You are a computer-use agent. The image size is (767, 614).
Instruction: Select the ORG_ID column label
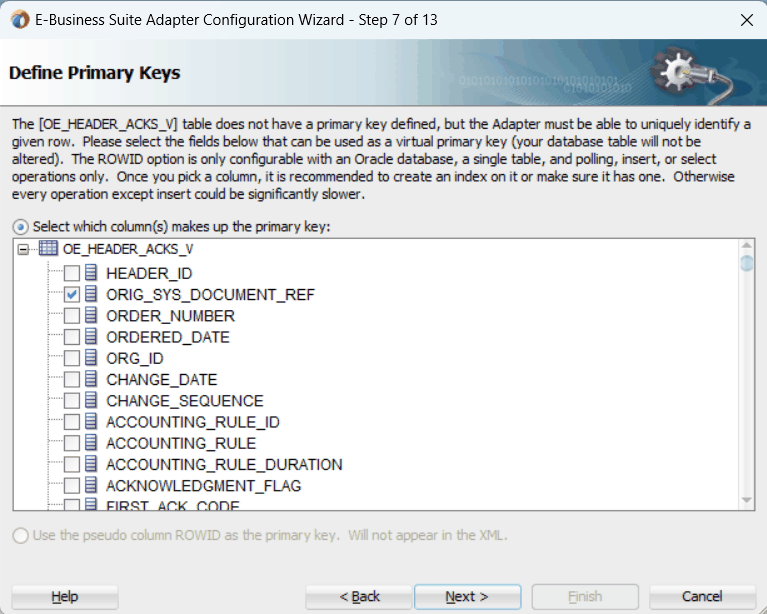pyautogui.click(x=135, y=358)
